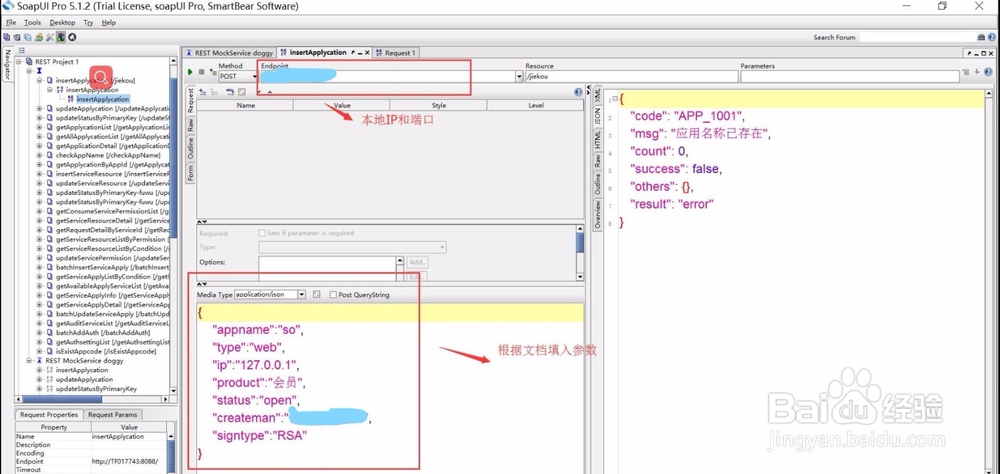Open the Request Params tab
Screen dimensions: 1000x474
click(114, 415)
